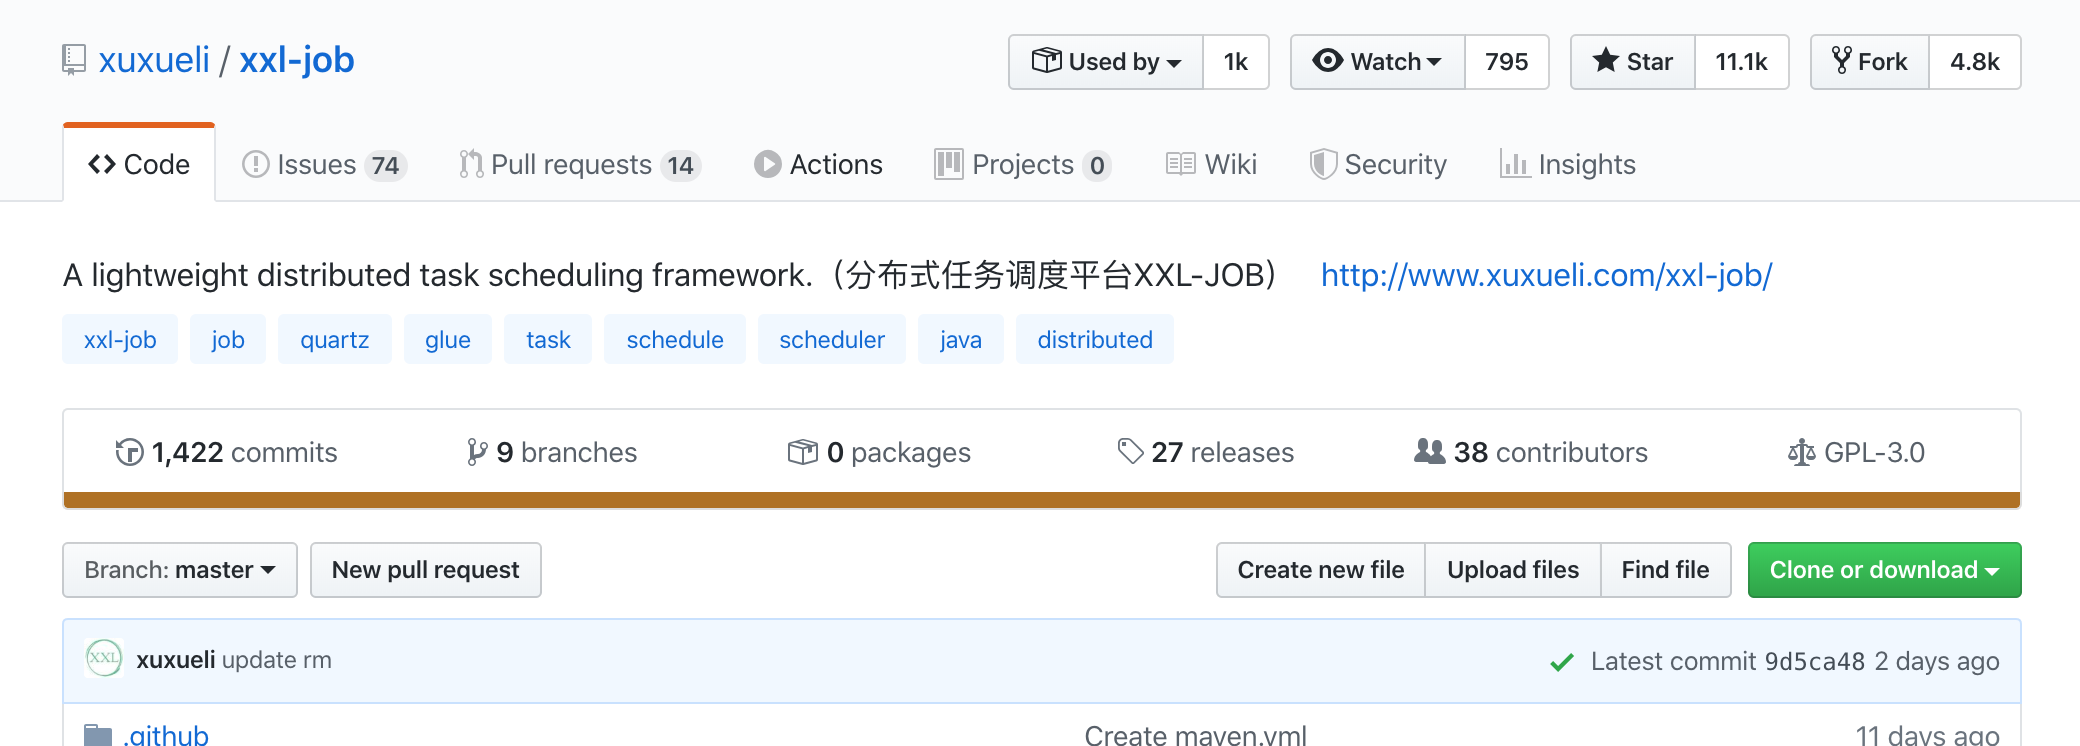Visit the www.xuxueli.com/xxl-job website link

(1547, 275)
